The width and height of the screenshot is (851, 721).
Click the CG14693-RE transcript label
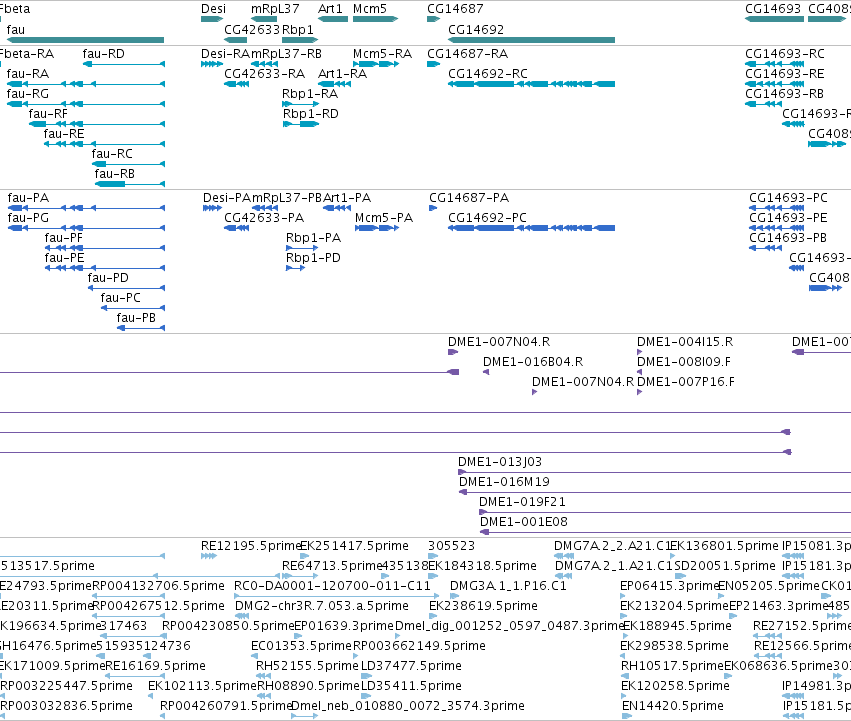[785, 74]
